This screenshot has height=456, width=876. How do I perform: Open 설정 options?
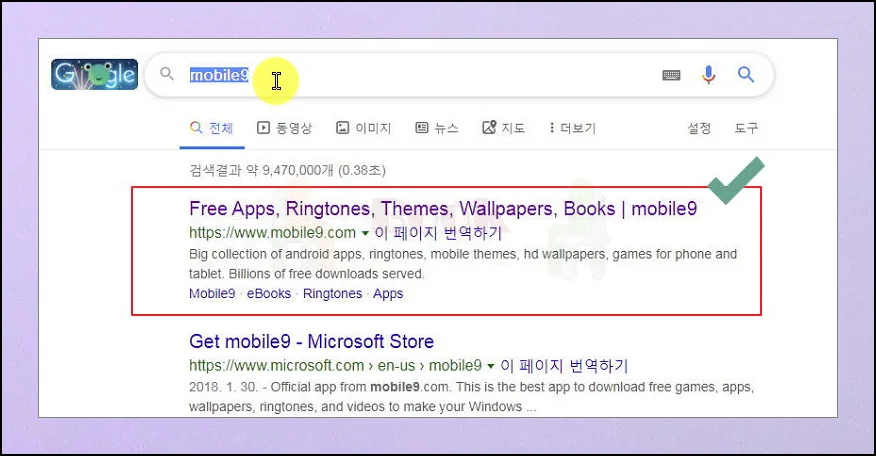pos(699,128)
